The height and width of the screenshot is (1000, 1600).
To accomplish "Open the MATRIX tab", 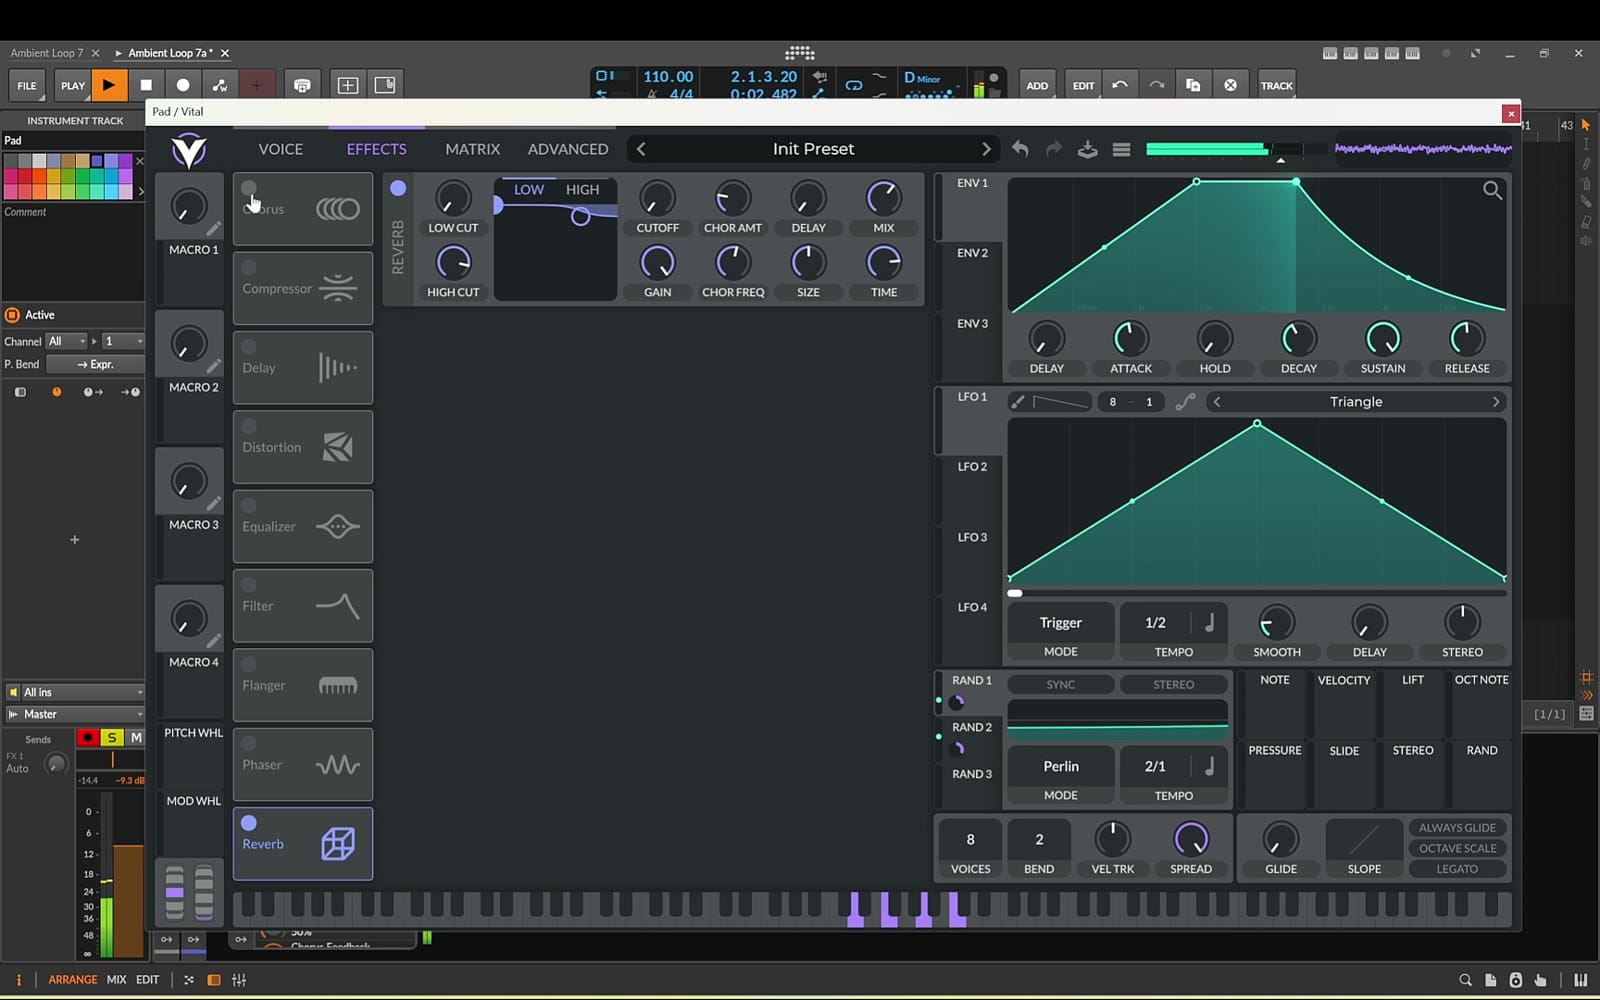I will pos(472,149).
